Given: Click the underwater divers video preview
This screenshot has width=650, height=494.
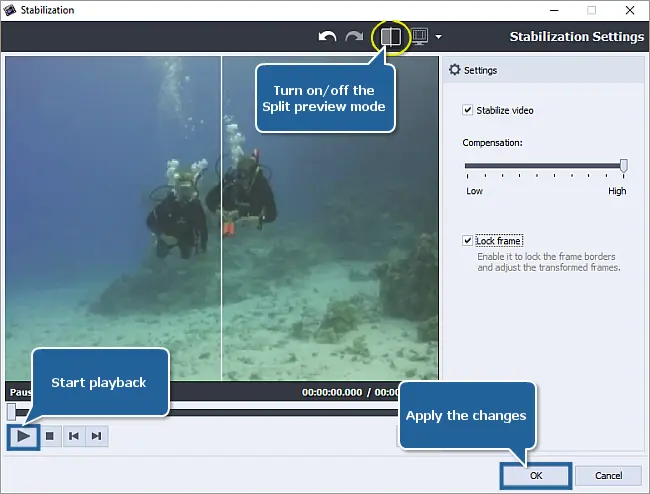Looking at the screenshot, I should [x=220, y=218].
